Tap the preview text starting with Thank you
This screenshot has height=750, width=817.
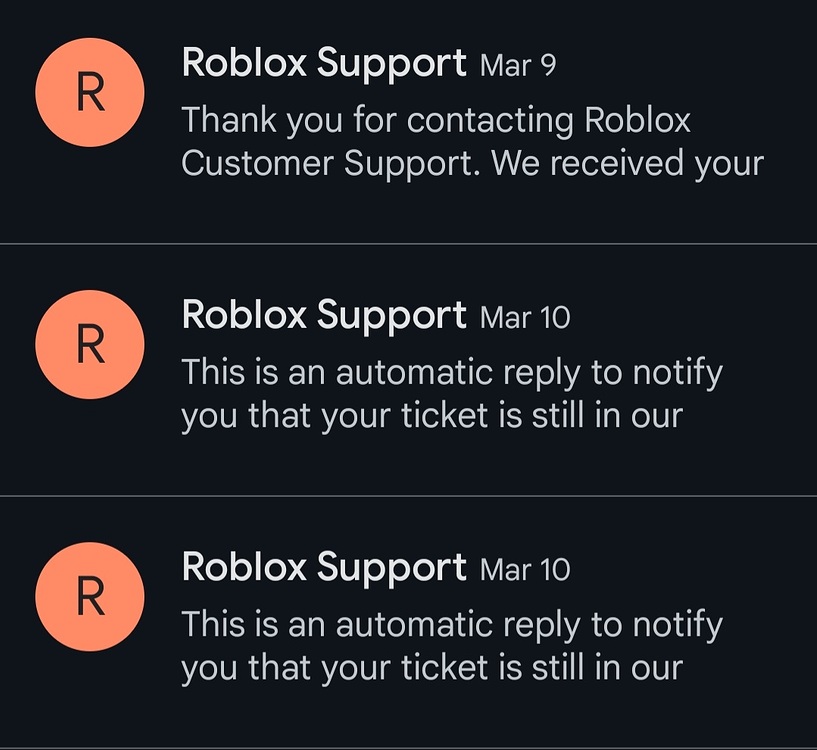pos(435,140)
